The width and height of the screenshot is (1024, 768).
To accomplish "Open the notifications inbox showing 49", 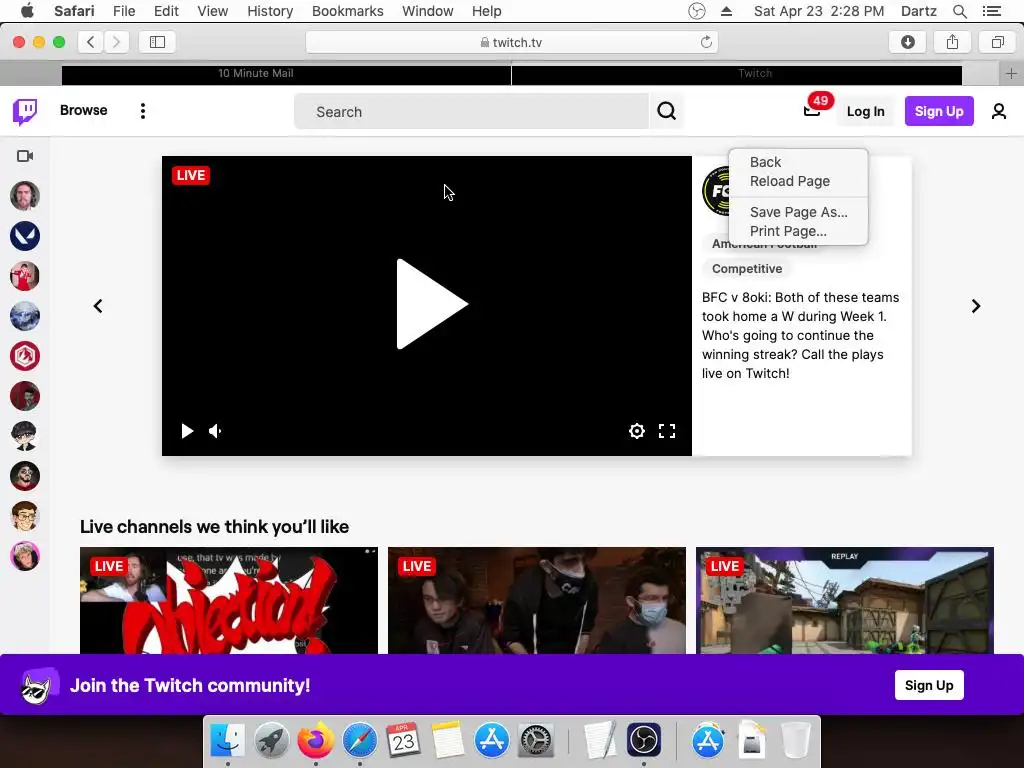I will 812,111.
